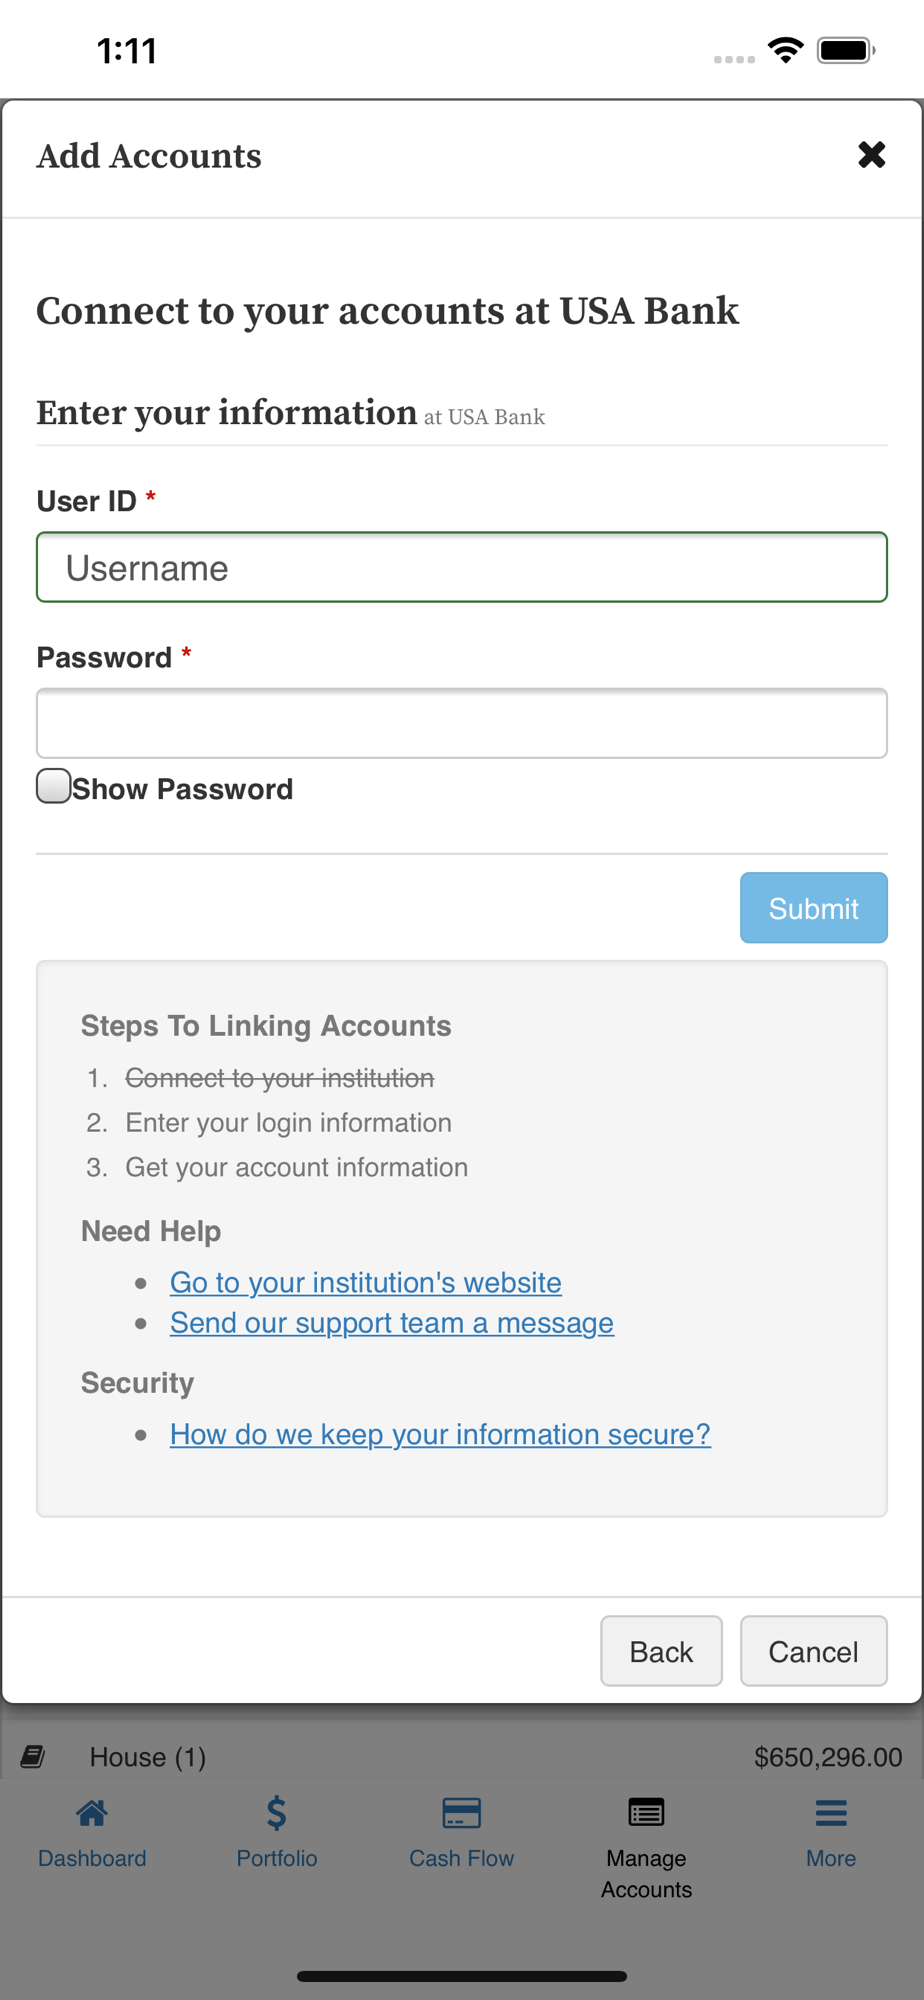Cancel adding accounts
The height and width of the screenshot is (2000, 924).
813,1651
